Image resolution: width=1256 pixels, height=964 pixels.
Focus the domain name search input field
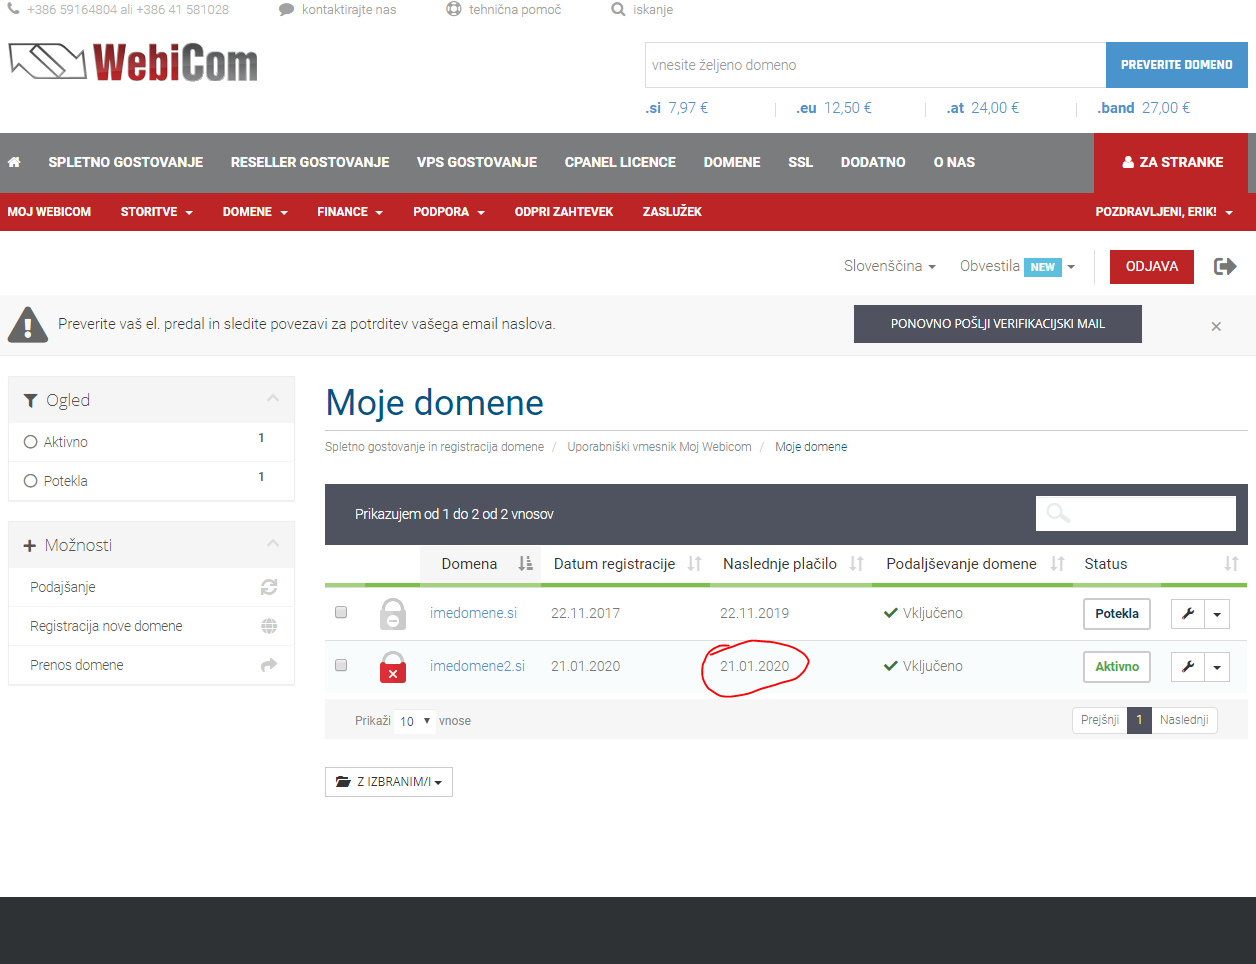pos(875,65)
